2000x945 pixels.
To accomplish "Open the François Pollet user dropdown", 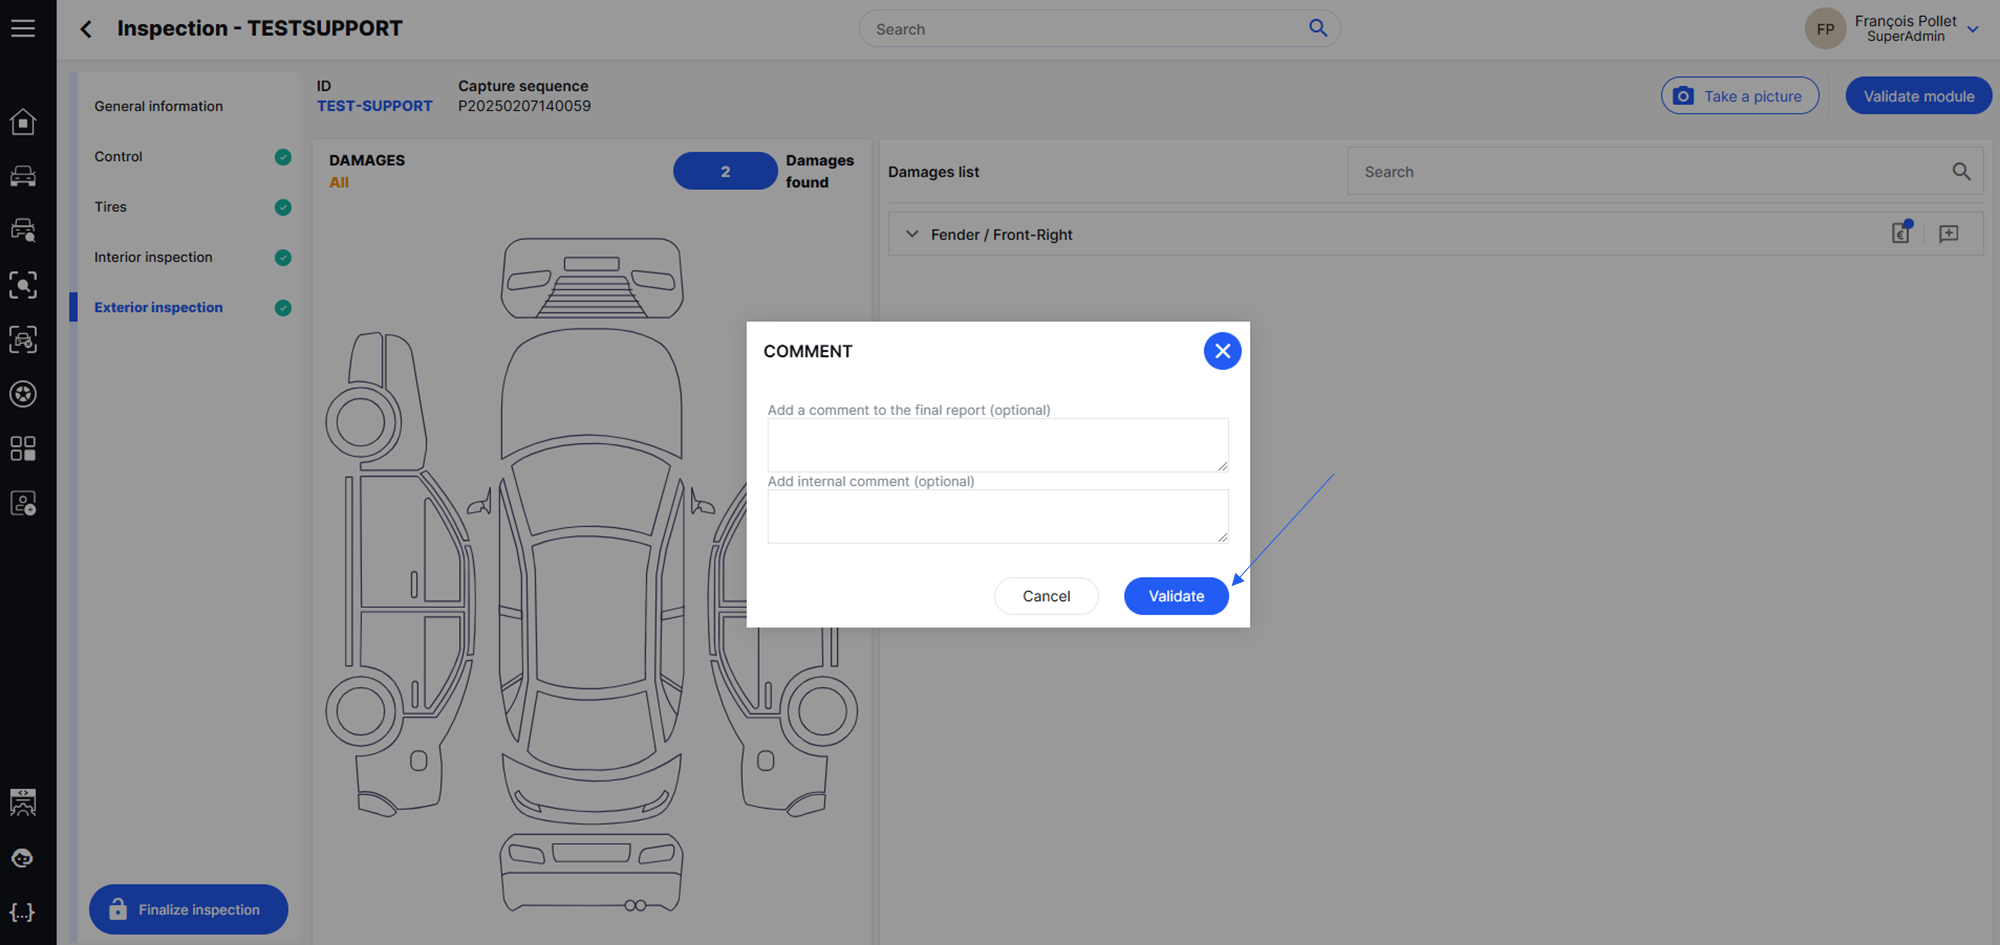I will click(x=1972, y=29).
